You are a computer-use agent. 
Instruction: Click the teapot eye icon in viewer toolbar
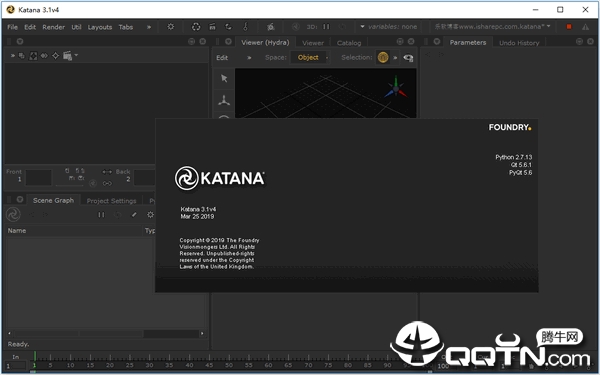pyautogui.click(x=408, y=58)
